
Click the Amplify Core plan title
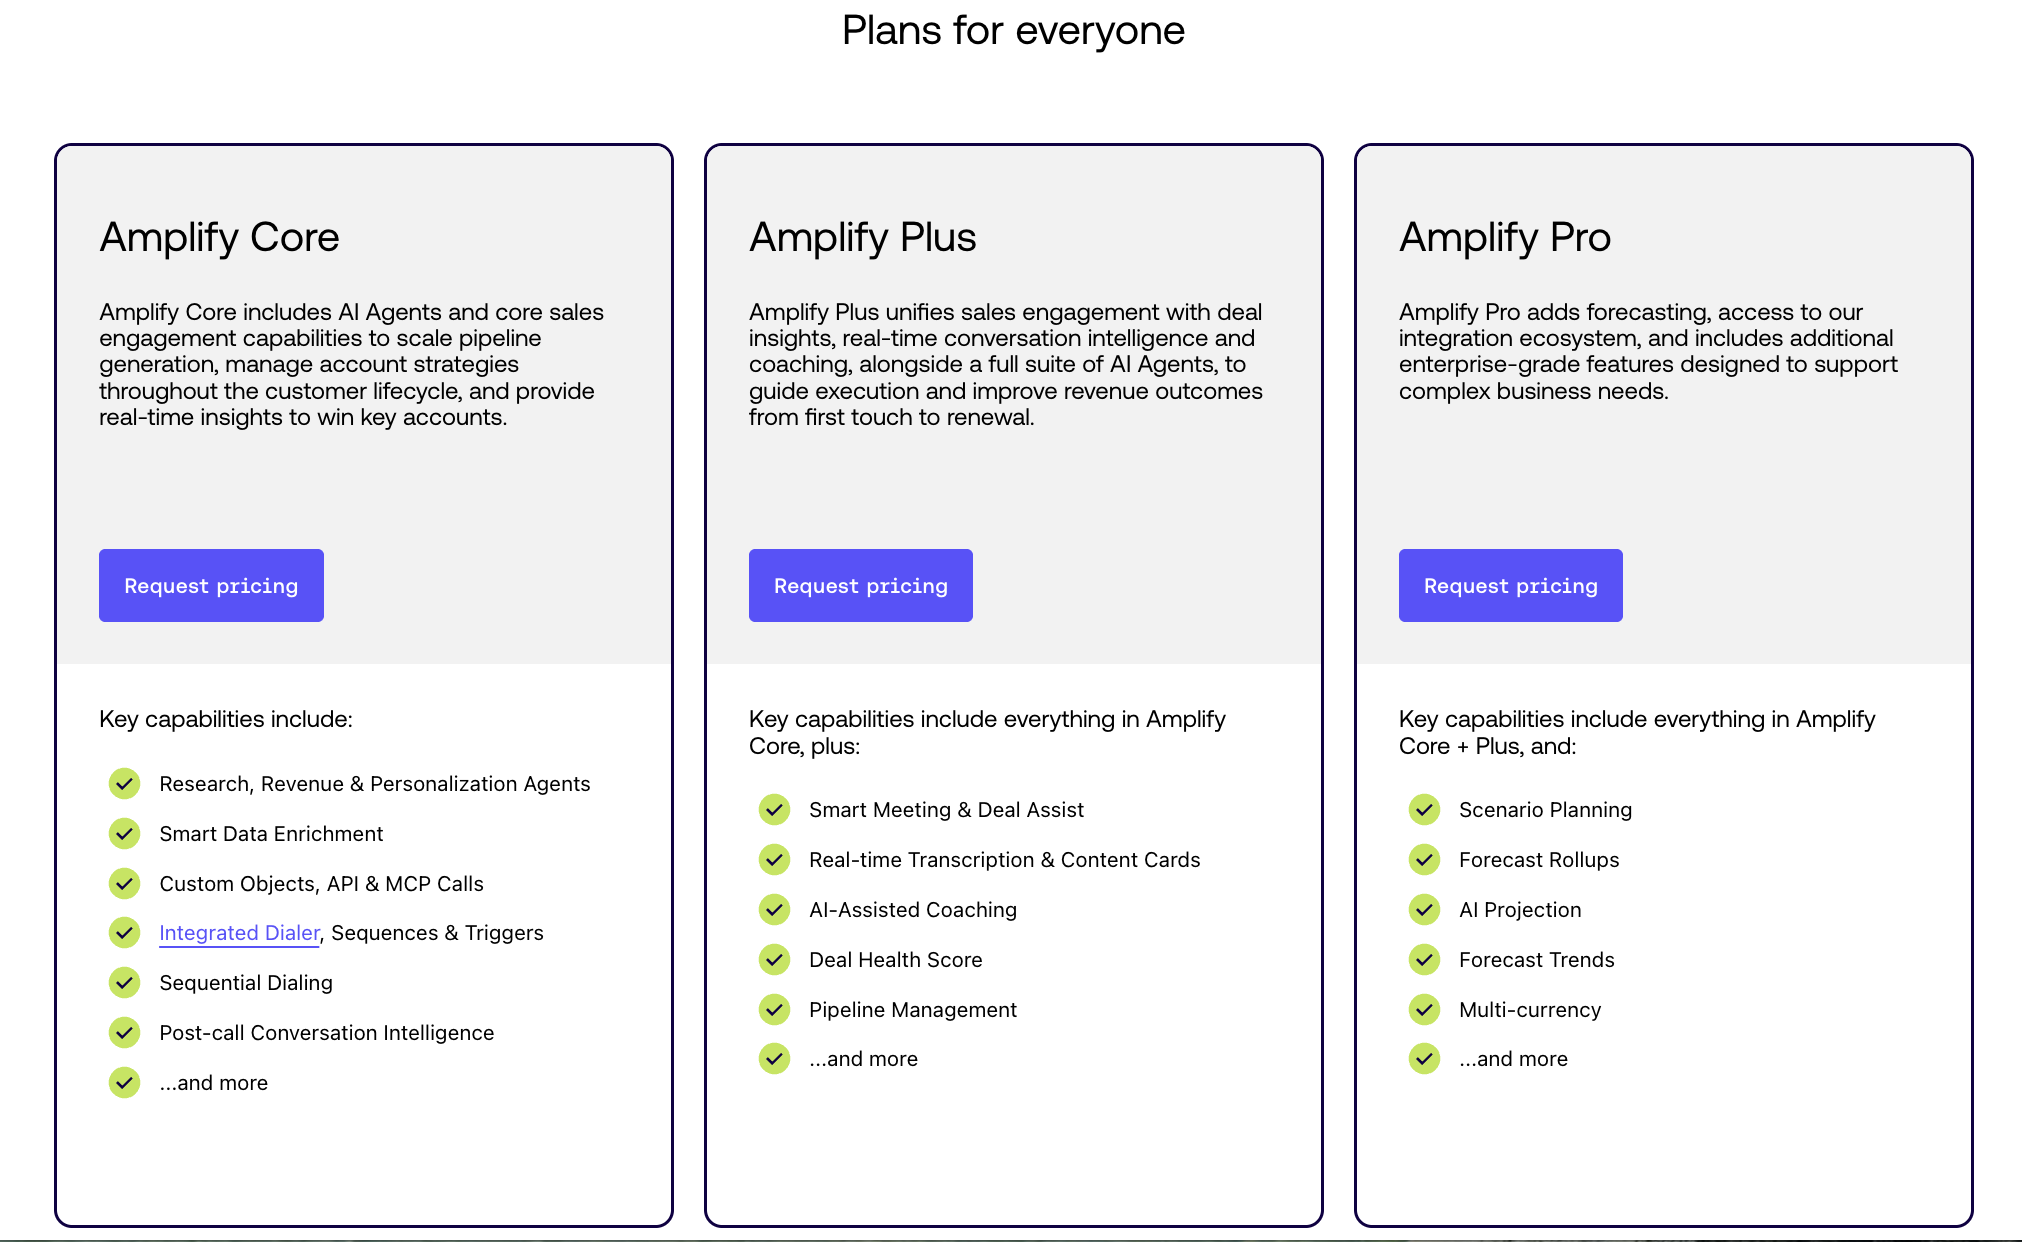click(219, 237)
